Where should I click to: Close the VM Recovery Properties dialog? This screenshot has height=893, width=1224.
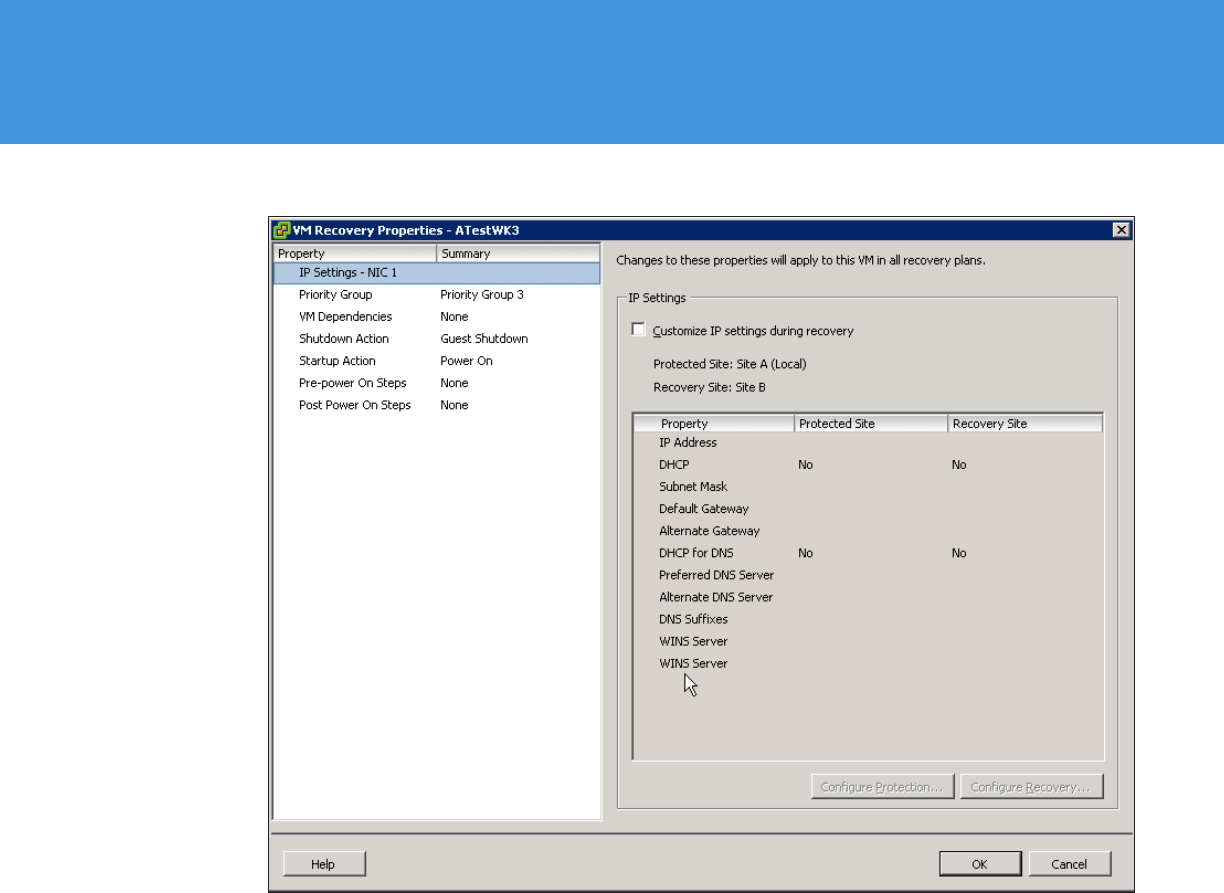point(1121,231)
